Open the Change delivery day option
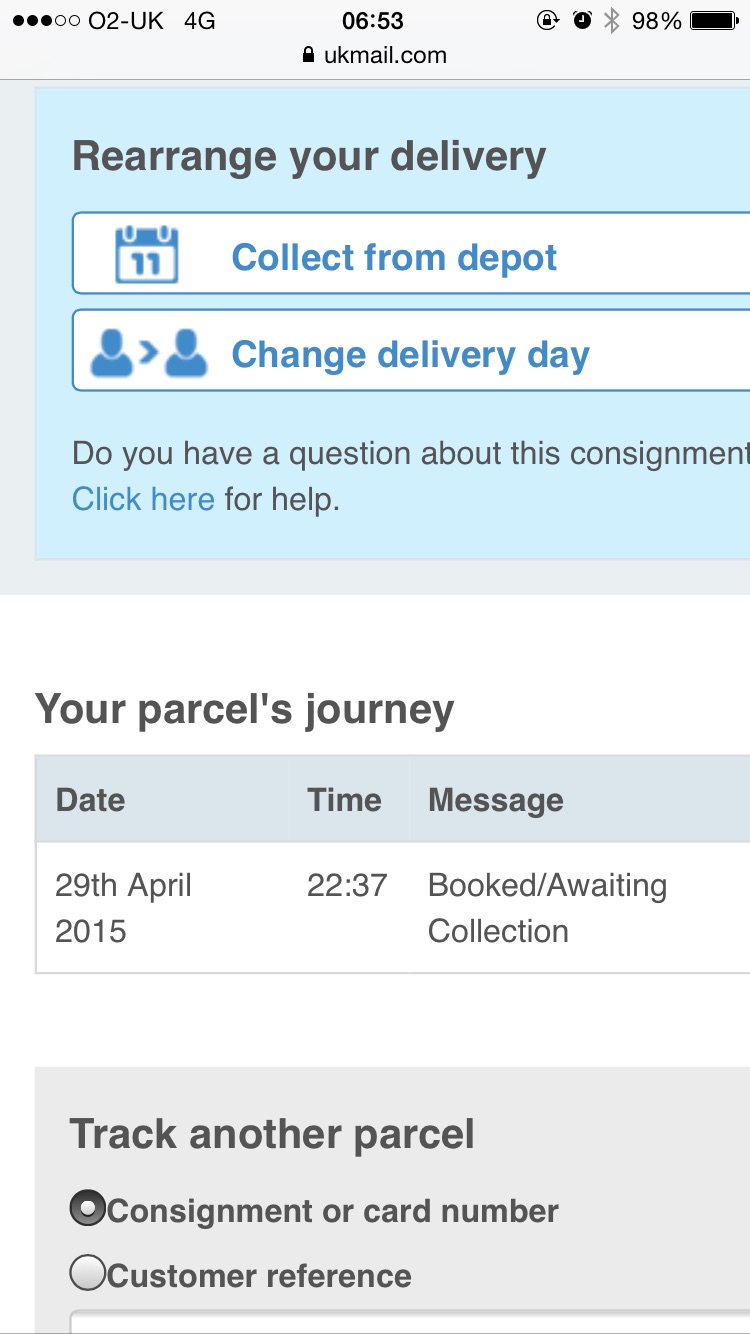The image size is (750, 1334). [411, 350]
